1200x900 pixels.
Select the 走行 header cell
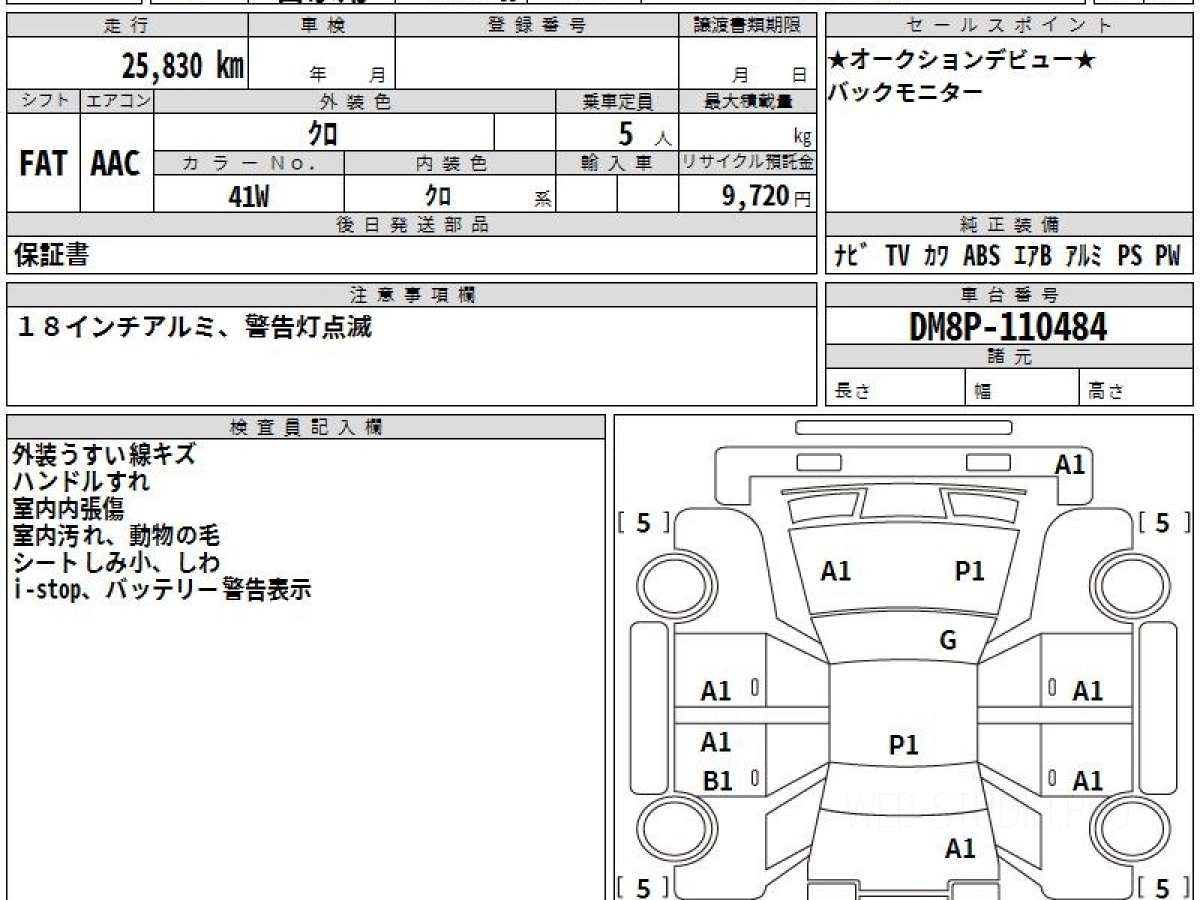tap(127, 26)
